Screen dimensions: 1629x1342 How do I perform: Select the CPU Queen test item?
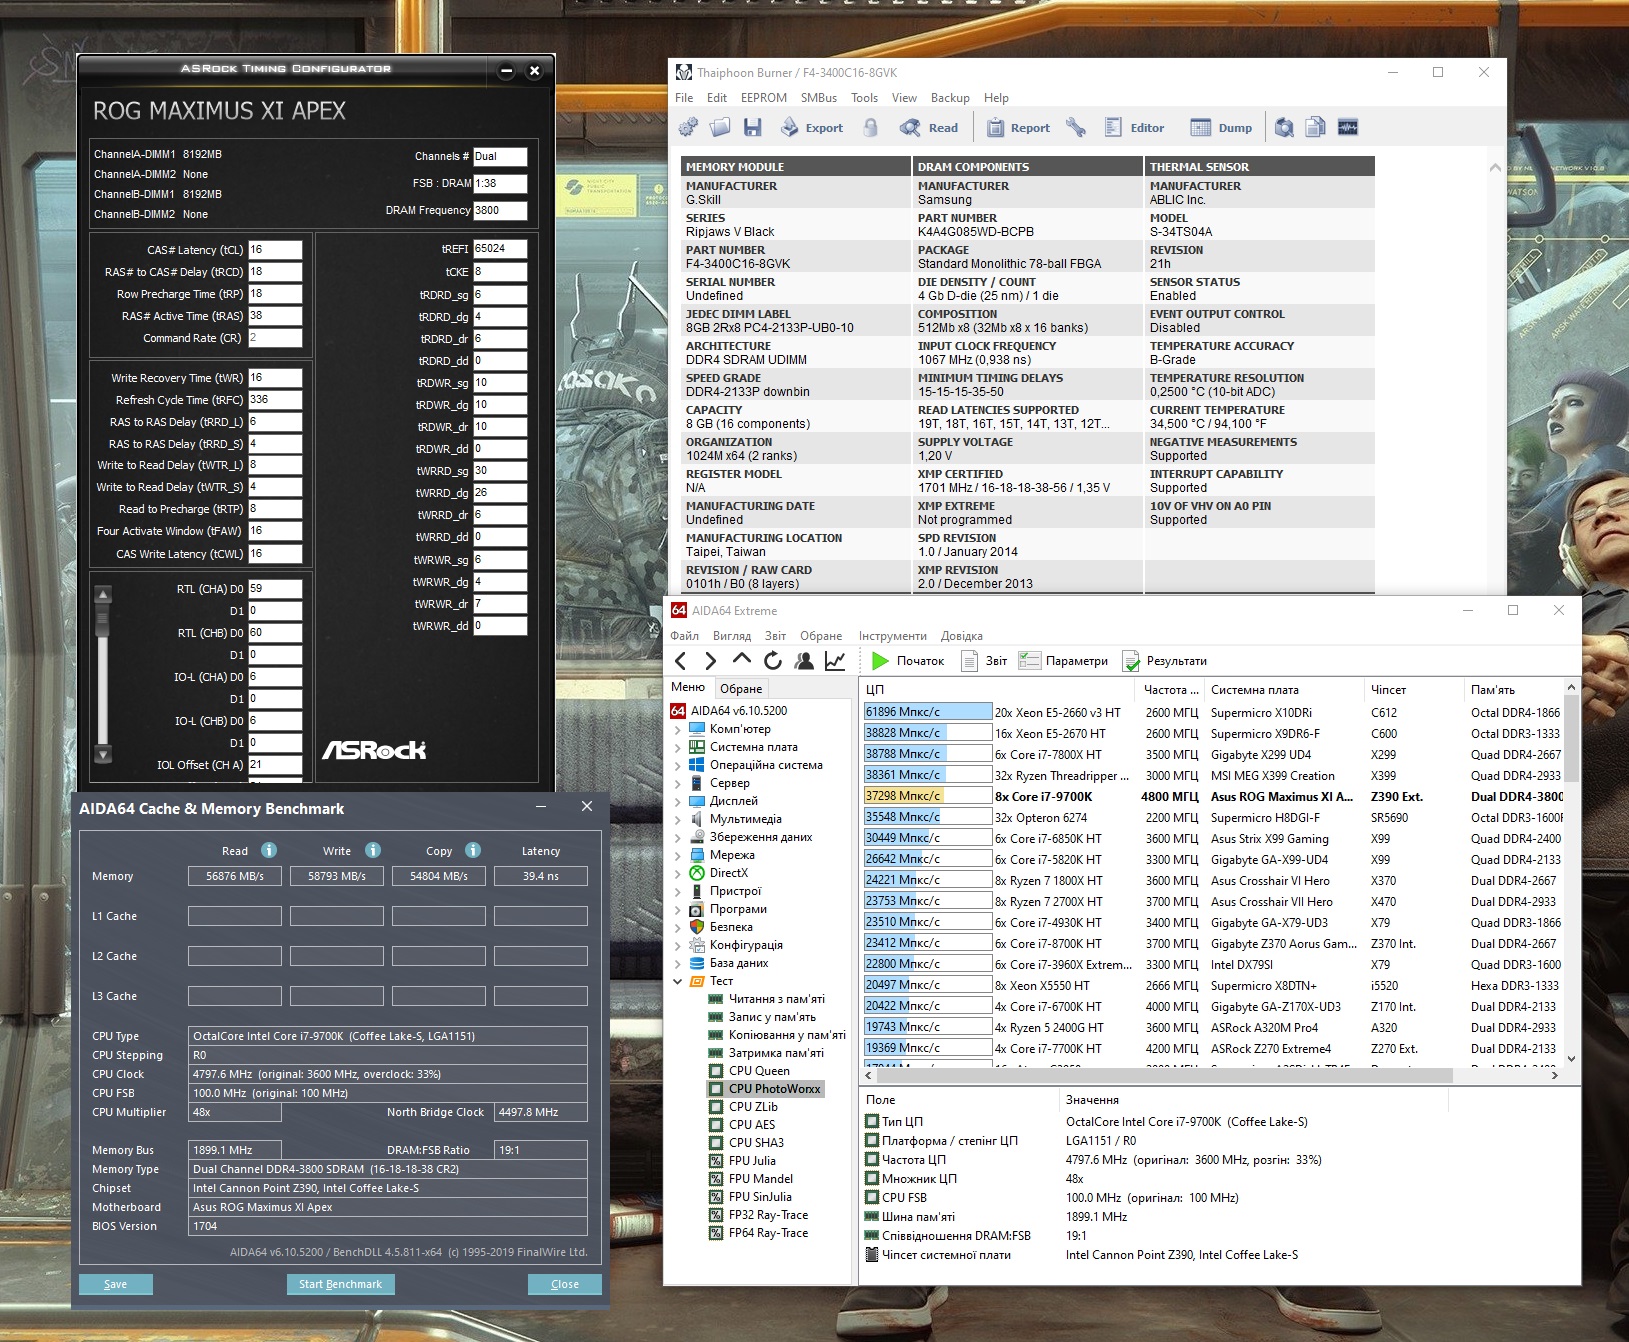click(758, 1071)
